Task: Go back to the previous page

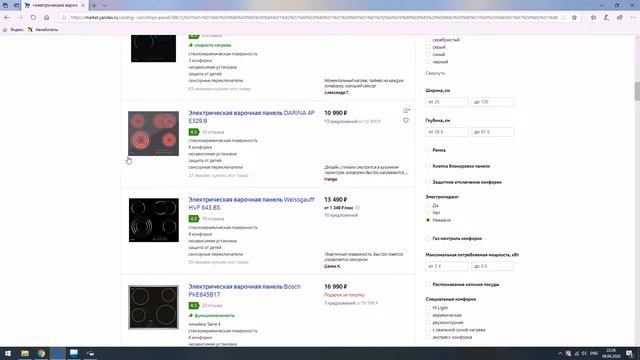Action: 7,18
